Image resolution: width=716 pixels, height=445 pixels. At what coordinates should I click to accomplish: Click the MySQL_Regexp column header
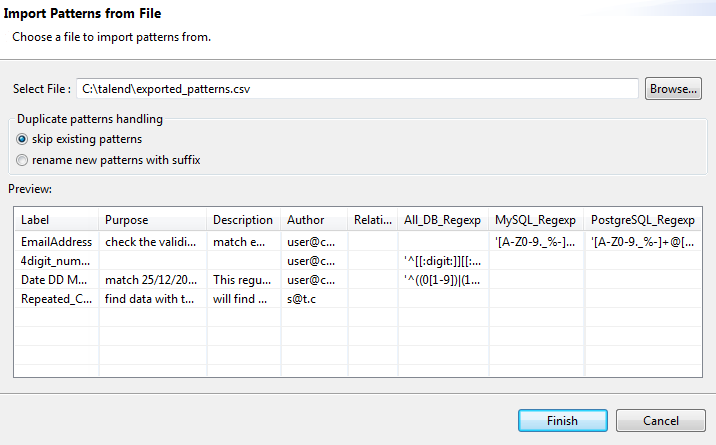click(x=536, y=220)
